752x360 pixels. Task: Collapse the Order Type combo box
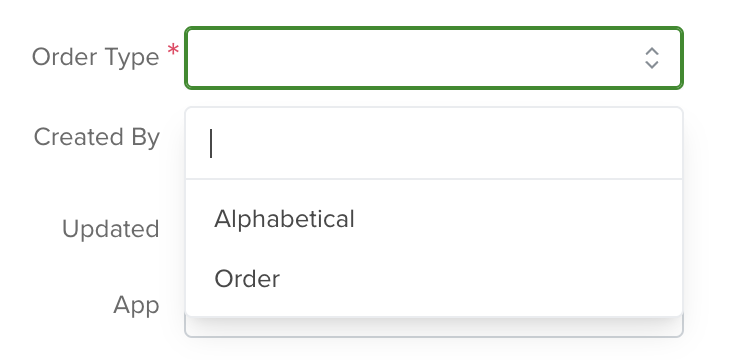[x=434, y=58]
